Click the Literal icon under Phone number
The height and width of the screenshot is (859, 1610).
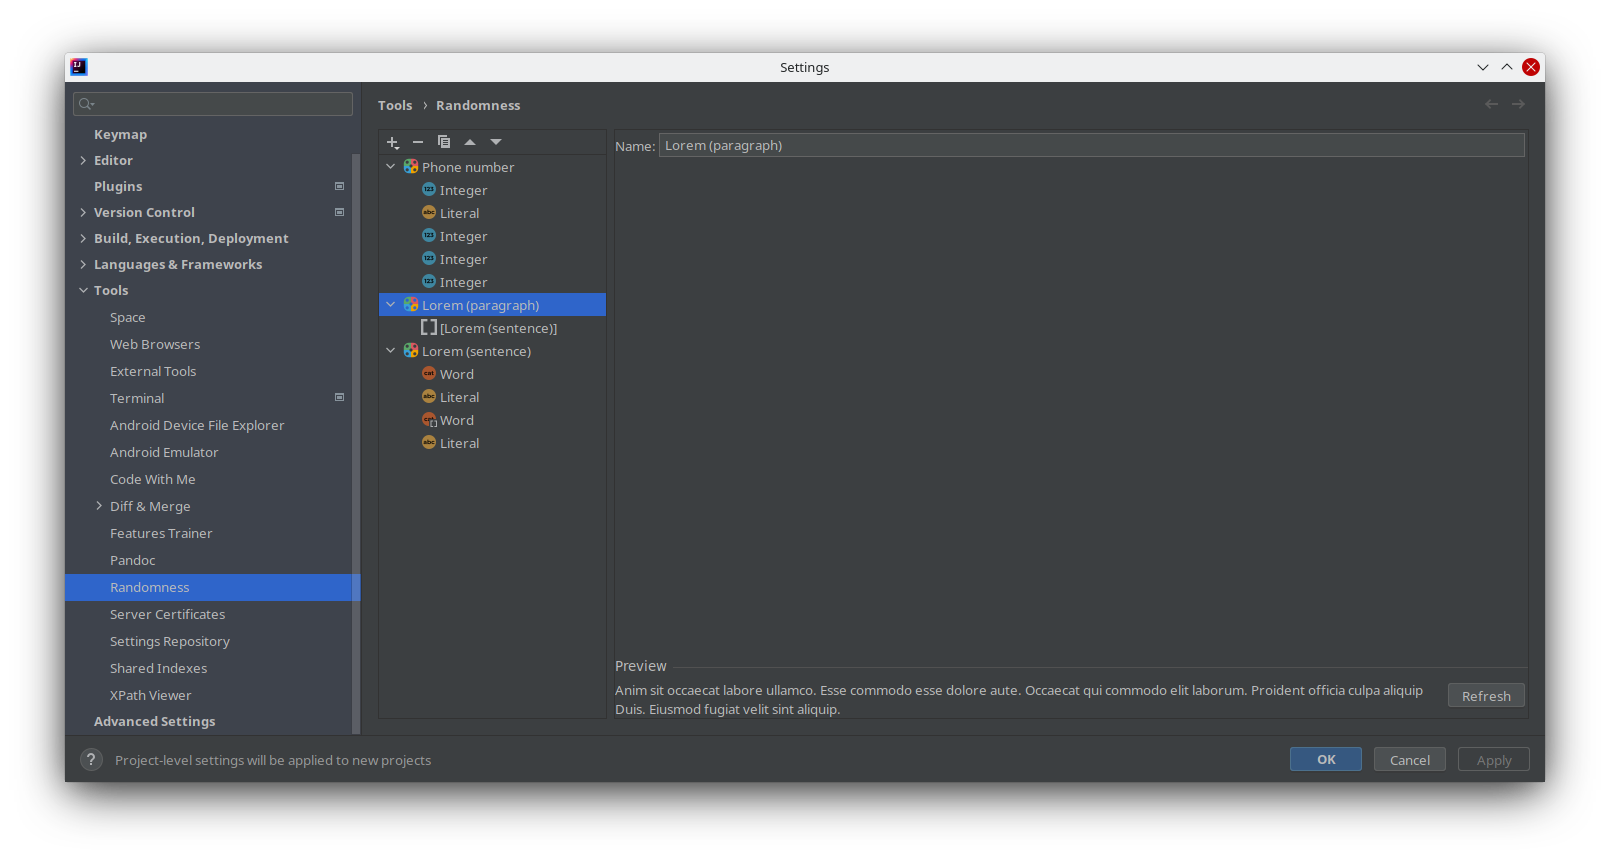pos(429,212)
